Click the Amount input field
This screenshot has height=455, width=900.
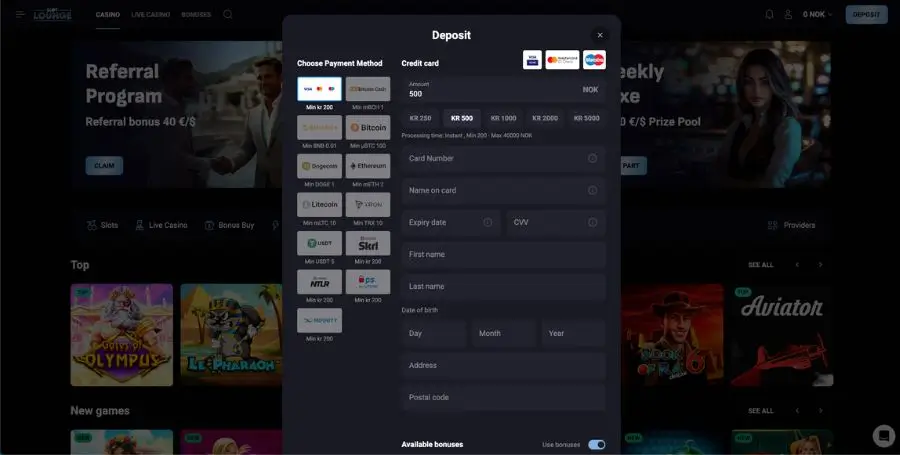503,90
